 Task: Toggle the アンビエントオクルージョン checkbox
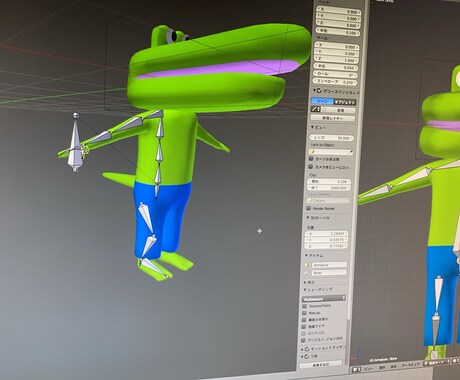point(303,340)
